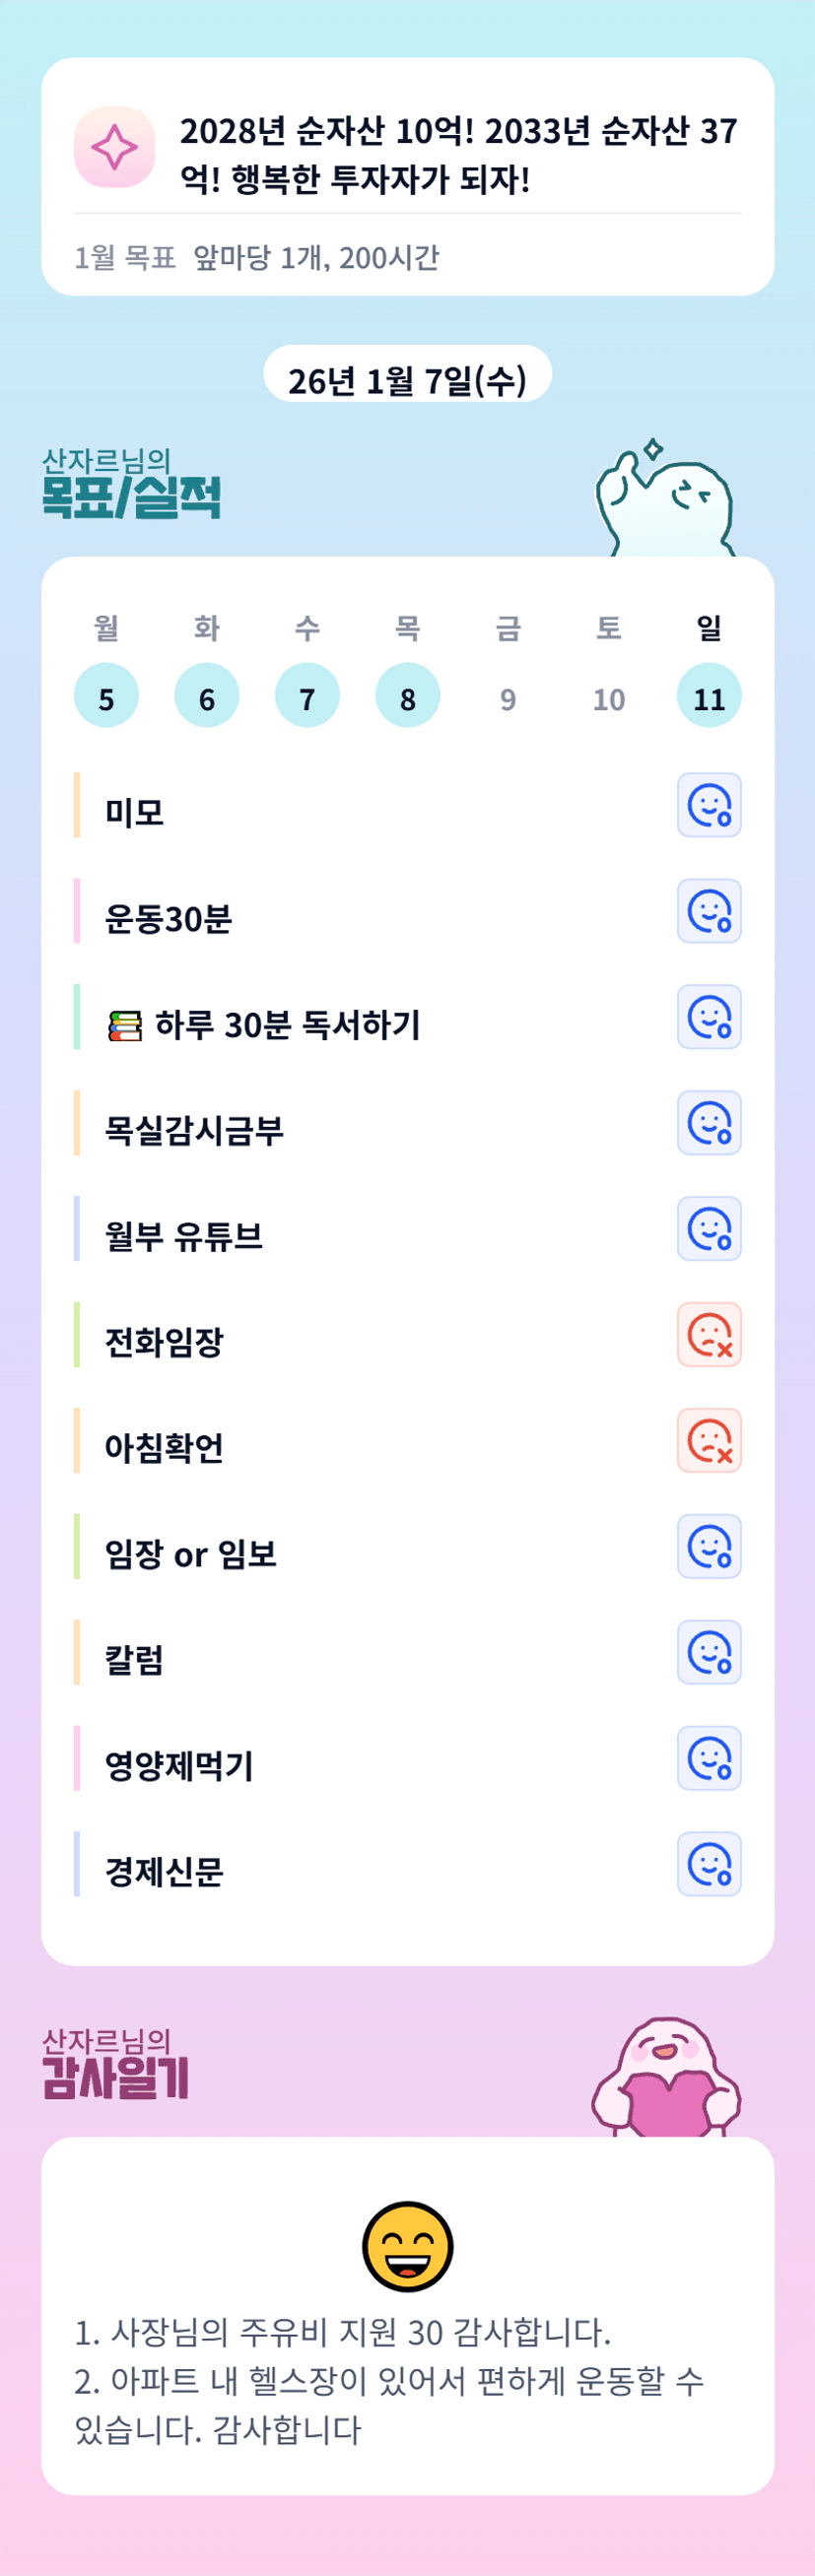The image size is (815, 2576).
Task: Click the pink heart-holding mascot illustration
Action: (x=666, y=2078)
